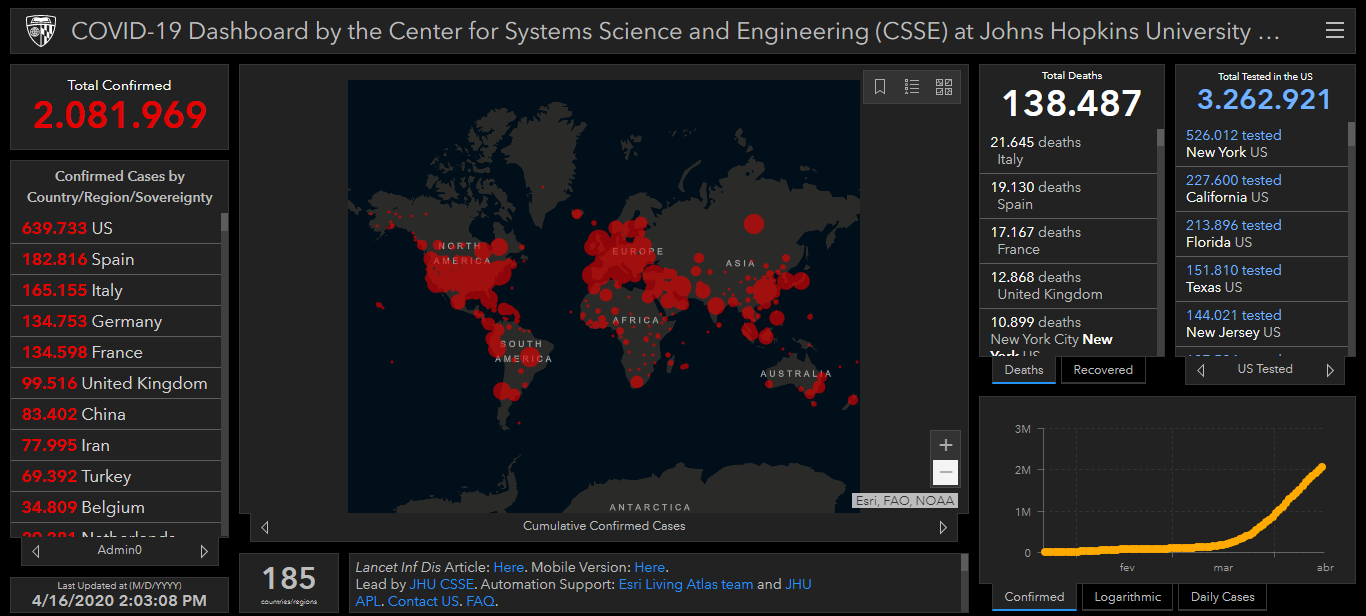Open the basemap gallery grid icon

pyautogui.click(x=944, y=87)
